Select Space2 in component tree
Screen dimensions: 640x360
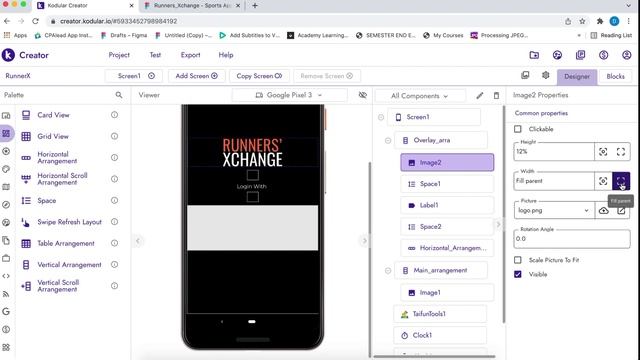[447, 227]
